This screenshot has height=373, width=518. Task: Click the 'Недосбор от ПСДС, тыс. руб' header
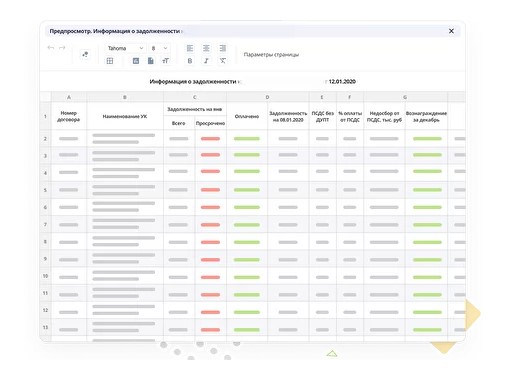[384, 116]
